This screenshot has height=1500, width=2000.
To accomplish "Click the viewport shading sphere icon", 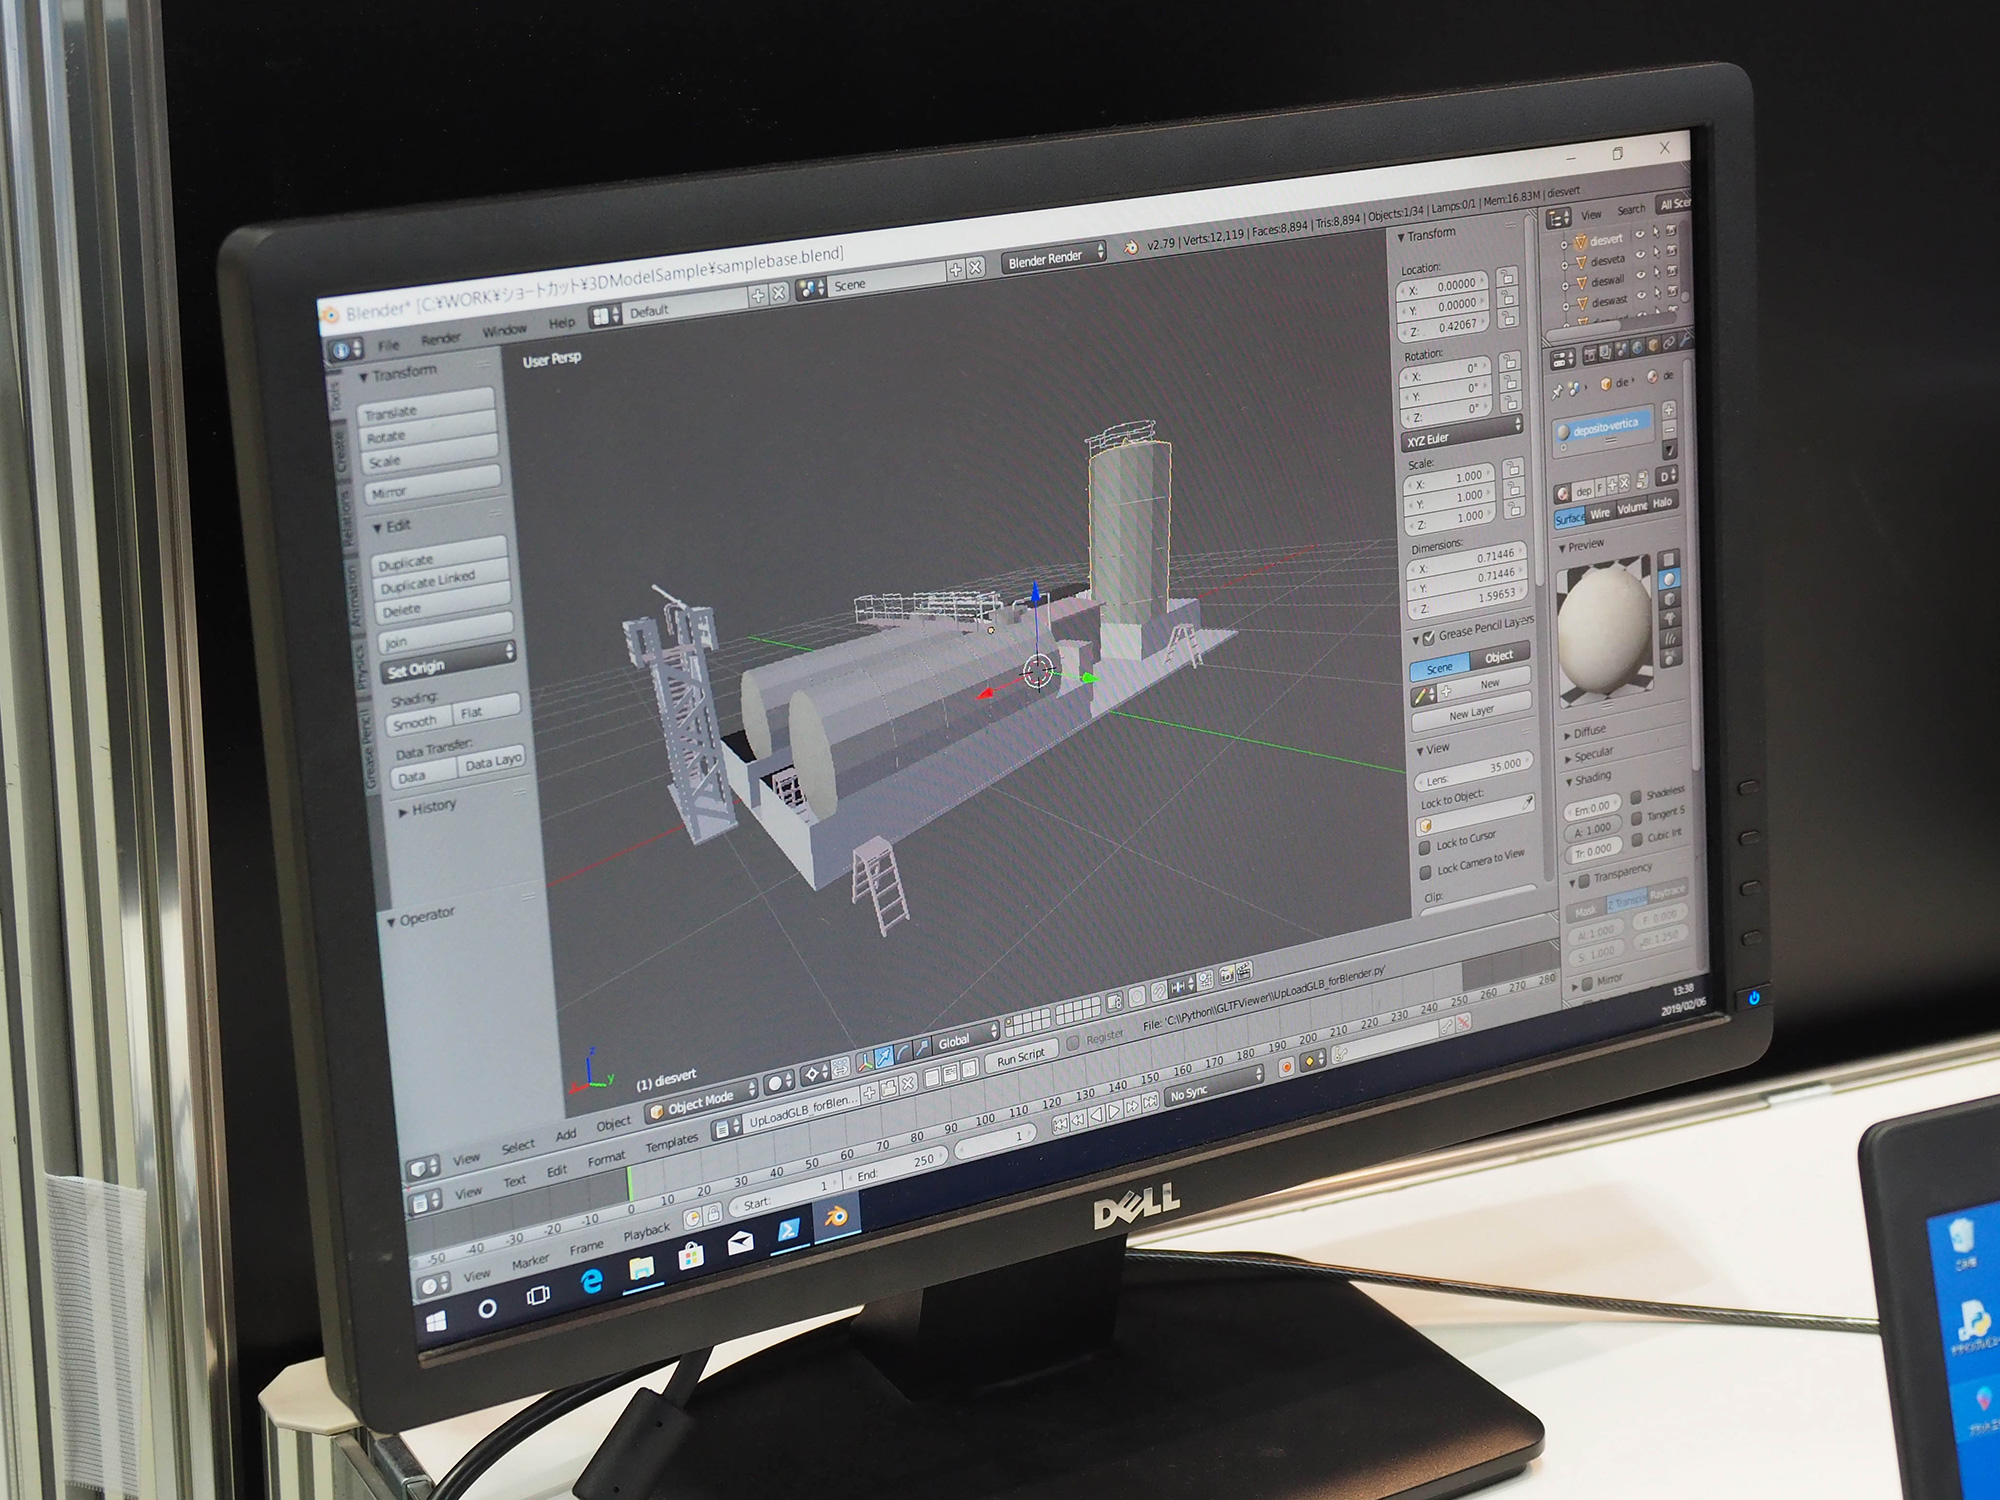I will coord(776,1083).
